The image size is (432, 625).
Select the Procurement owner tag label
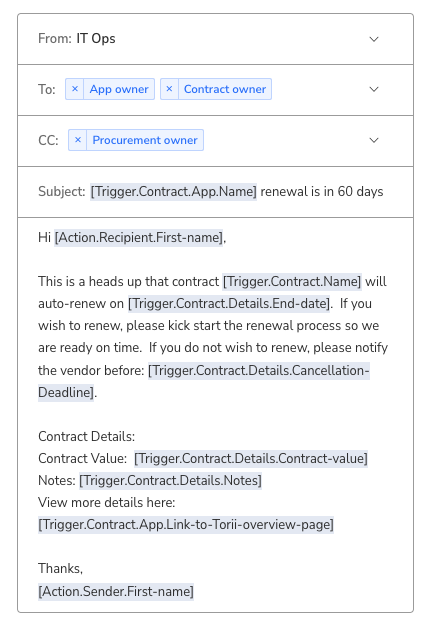tap(145, 140)
